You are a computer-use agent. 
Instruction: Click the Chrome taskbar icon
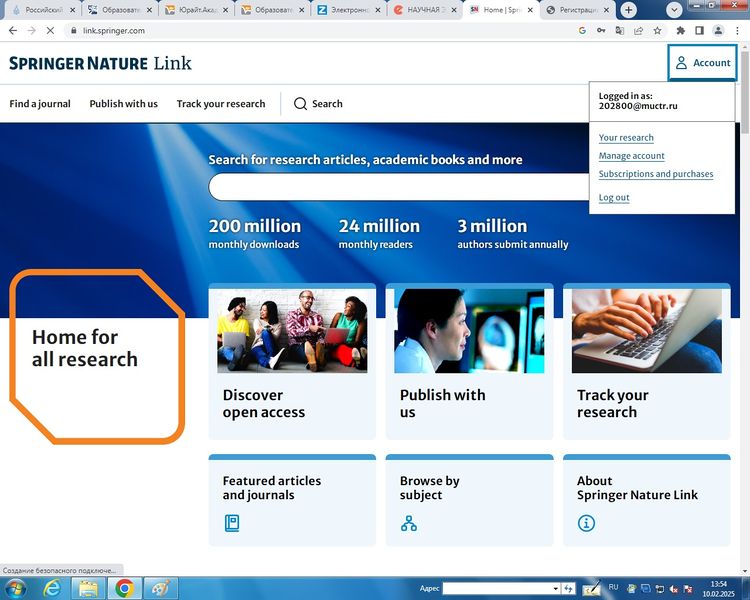click(x=124, y=588)
